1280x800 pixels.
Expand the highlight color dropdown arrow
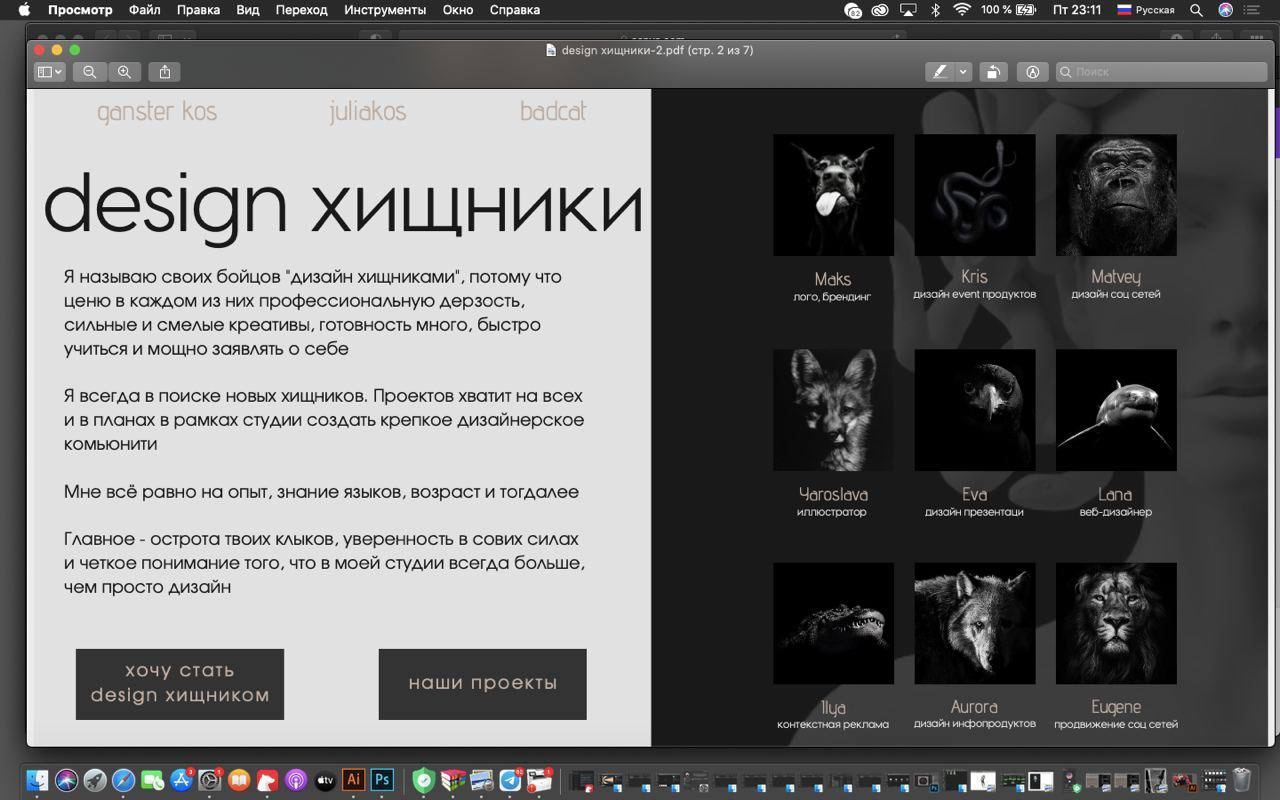coord(963,72)
